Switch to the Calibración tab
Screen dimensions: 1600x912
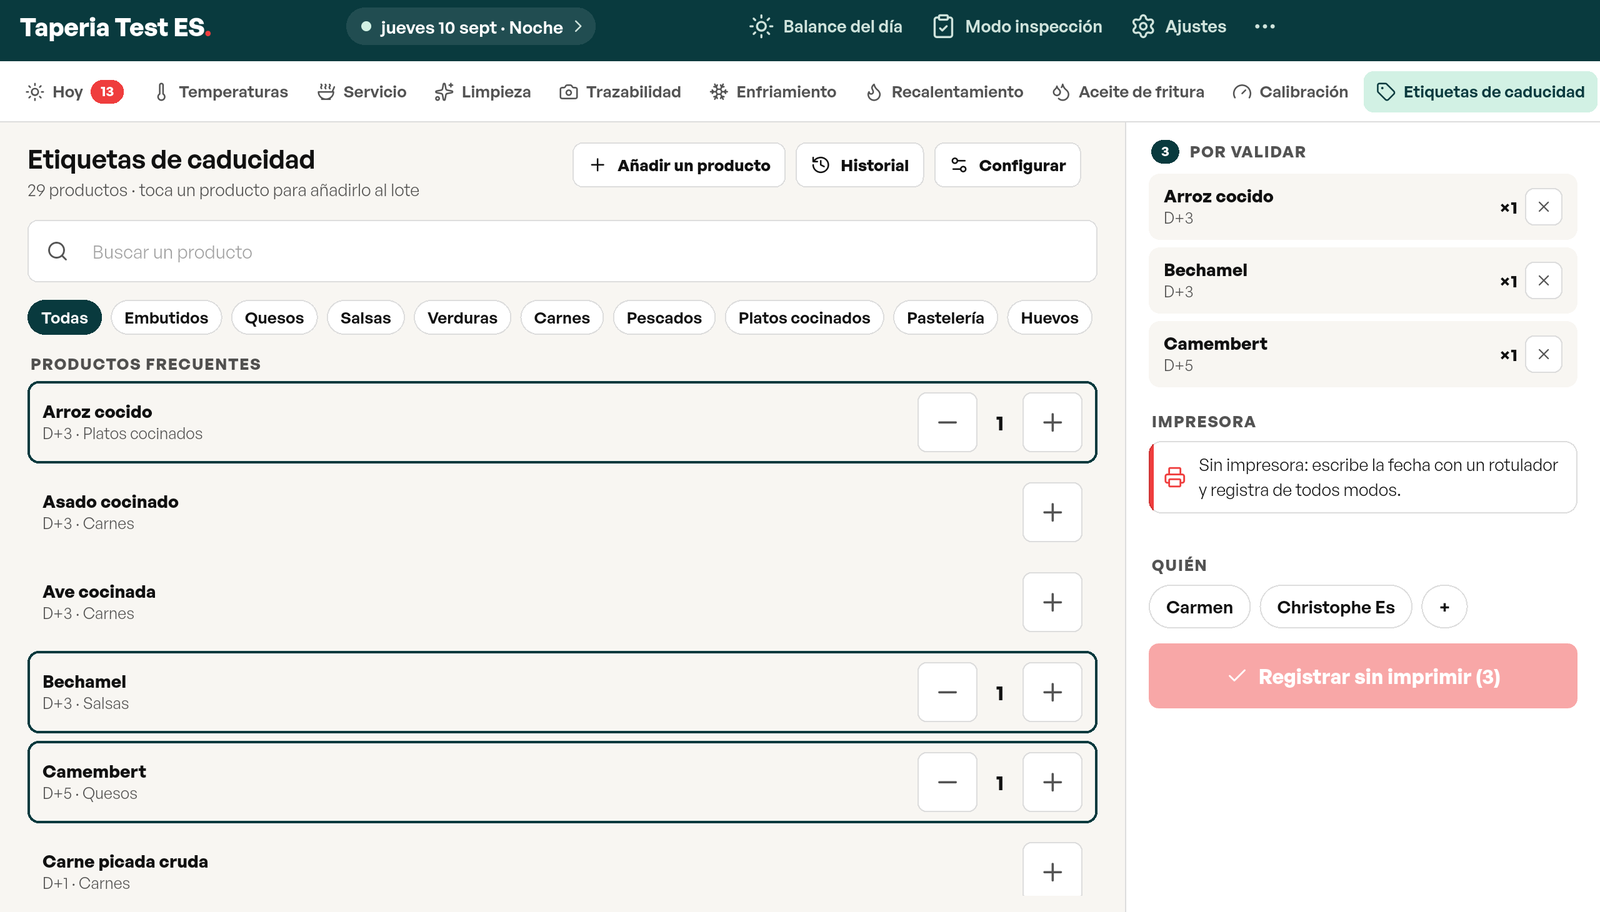[1290, 92]
